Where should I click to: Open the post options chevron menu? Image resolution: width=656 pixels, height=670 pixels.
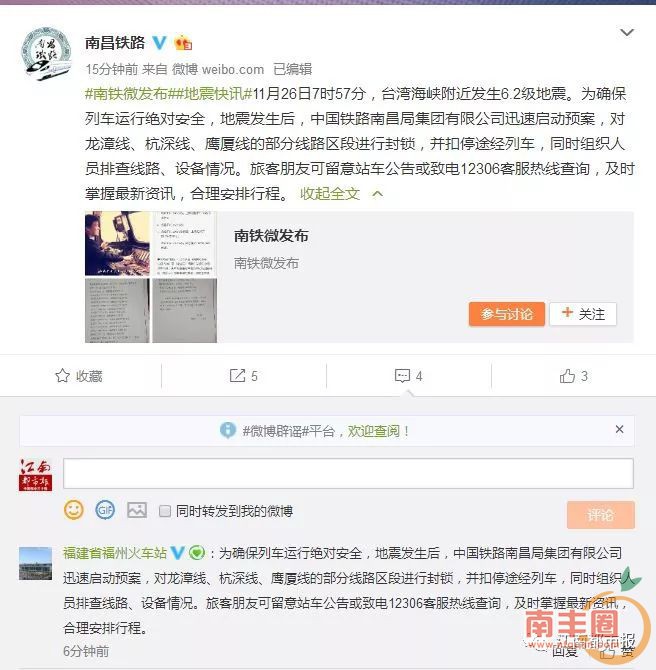coord(627,32)
